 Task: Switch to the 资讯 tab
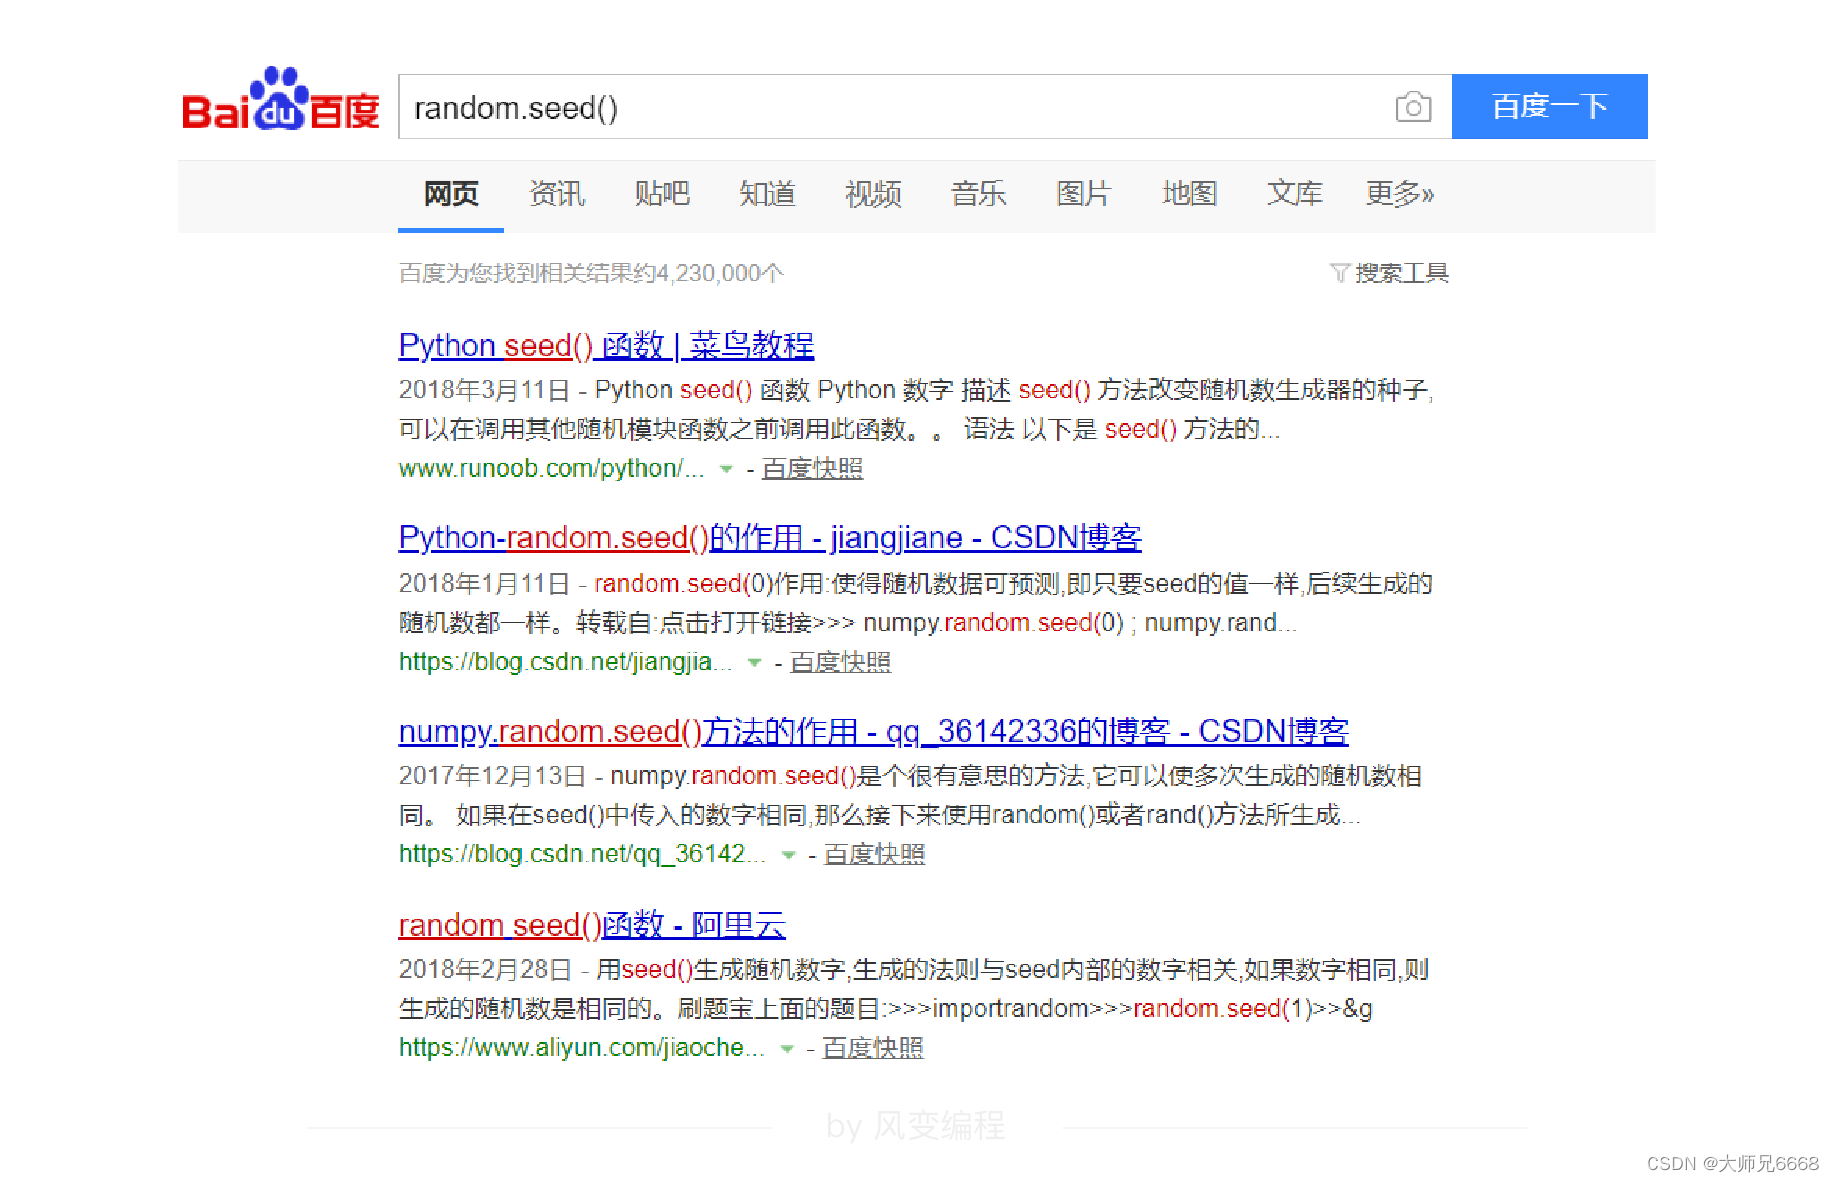pos(557,193)
